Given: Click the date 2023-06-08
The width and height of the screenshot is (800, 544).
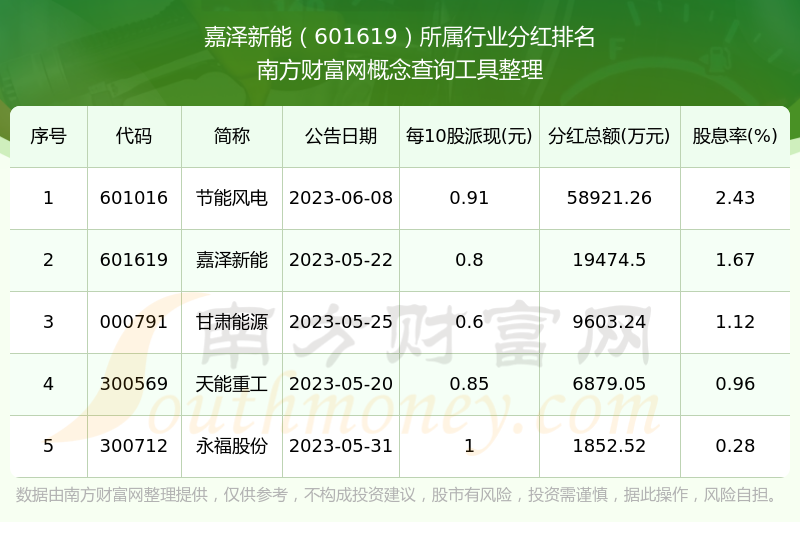Looking at the screenshot, I should click(341, 198).
